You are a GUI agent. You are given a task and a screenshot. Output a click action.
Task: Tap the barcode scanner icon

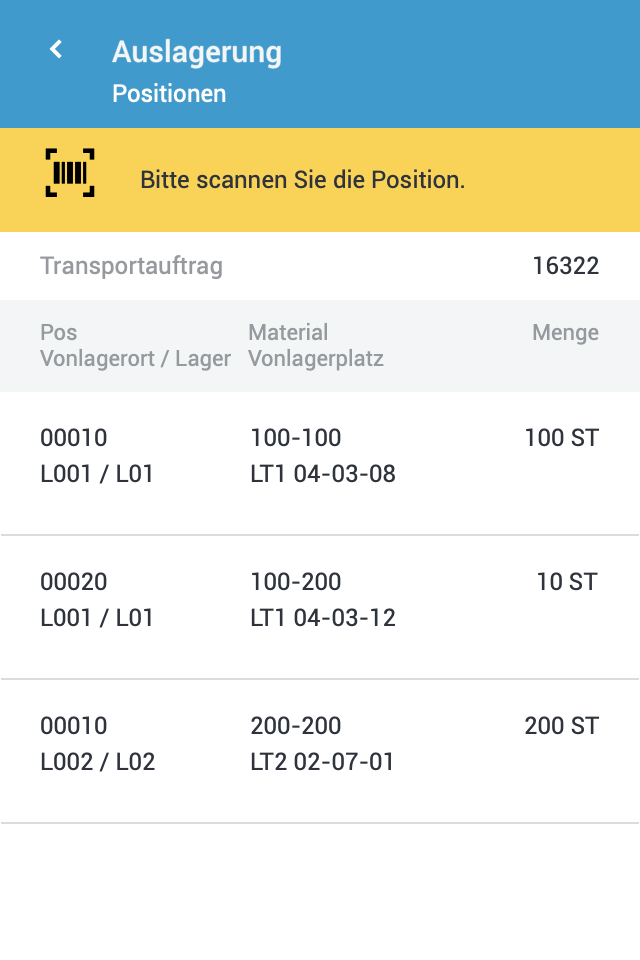point(70,172)
